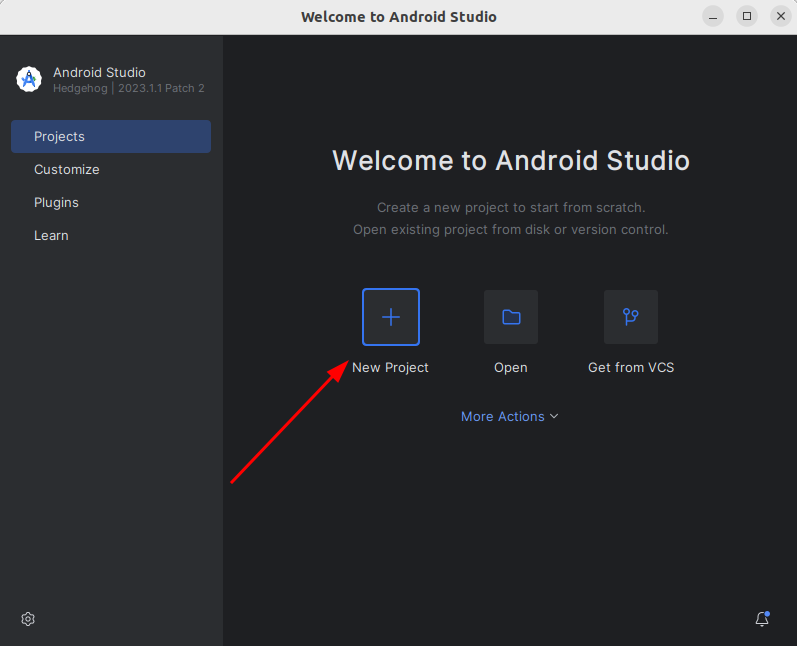Close the Welcome to Android Studio window
The height and width of the screenshot is (646, 797).
tap(781, 17)
